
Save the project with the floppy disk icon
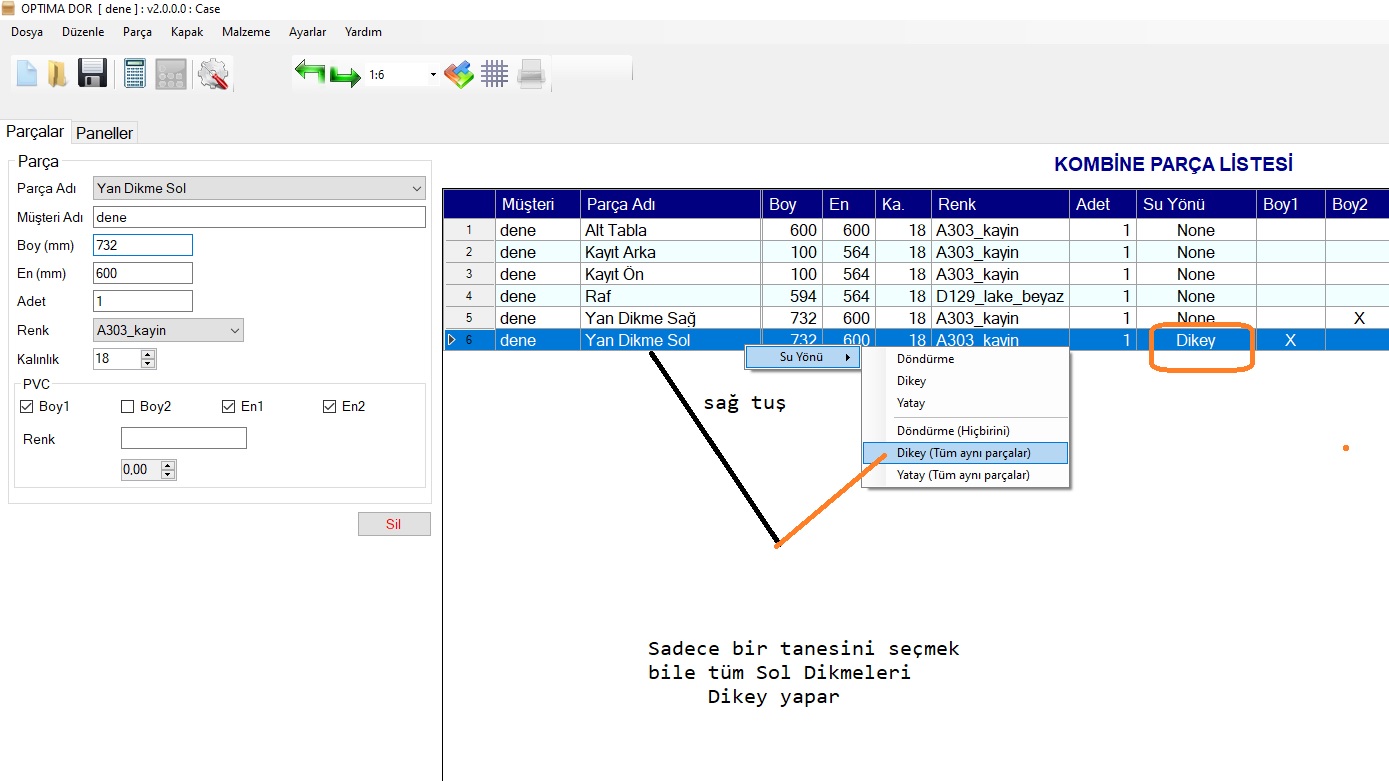click(x=93, y=74)
